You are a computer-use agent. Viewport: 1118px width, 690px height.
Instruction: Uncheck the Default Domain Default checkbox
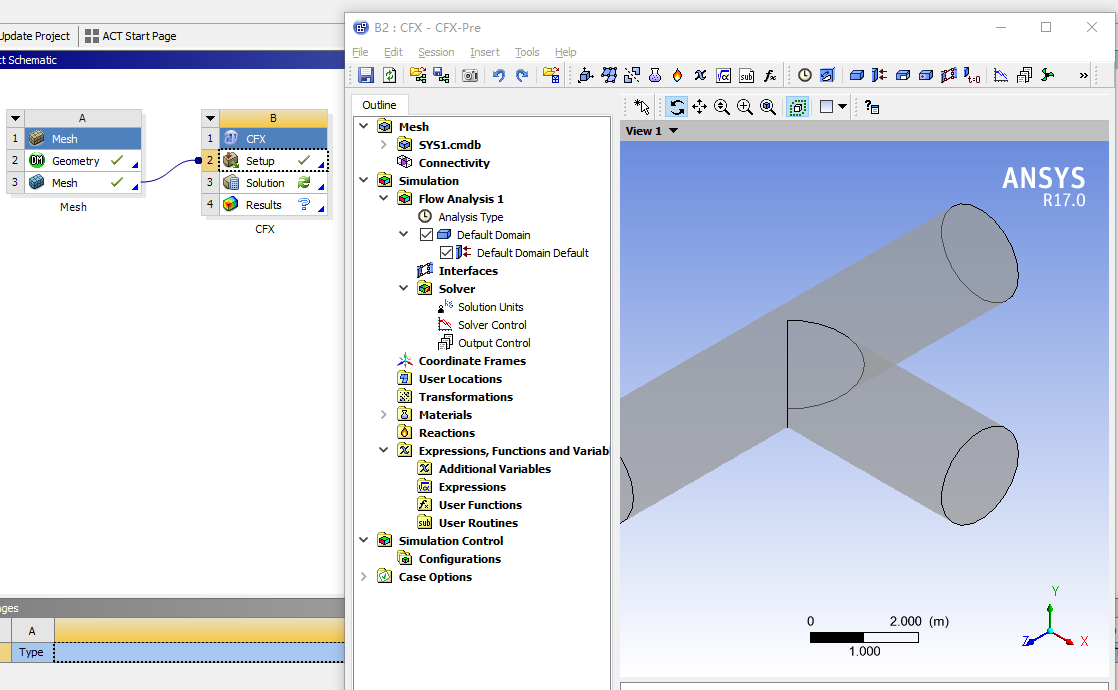446,252
